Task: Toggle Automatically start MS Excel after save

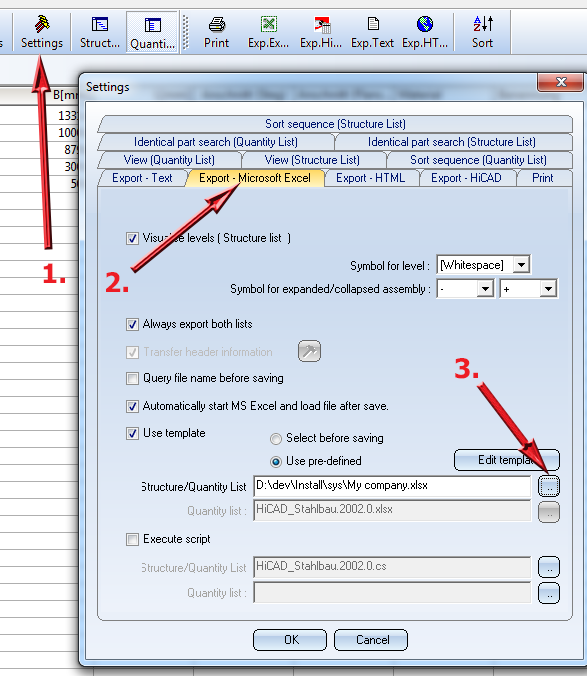Action: point(132,406)
